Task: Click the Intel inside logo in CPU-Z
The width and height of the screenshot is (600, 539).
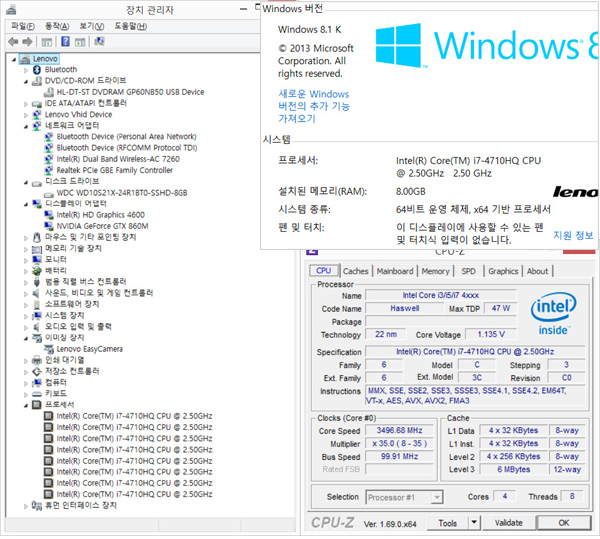Action: click(x=553, y=314)
